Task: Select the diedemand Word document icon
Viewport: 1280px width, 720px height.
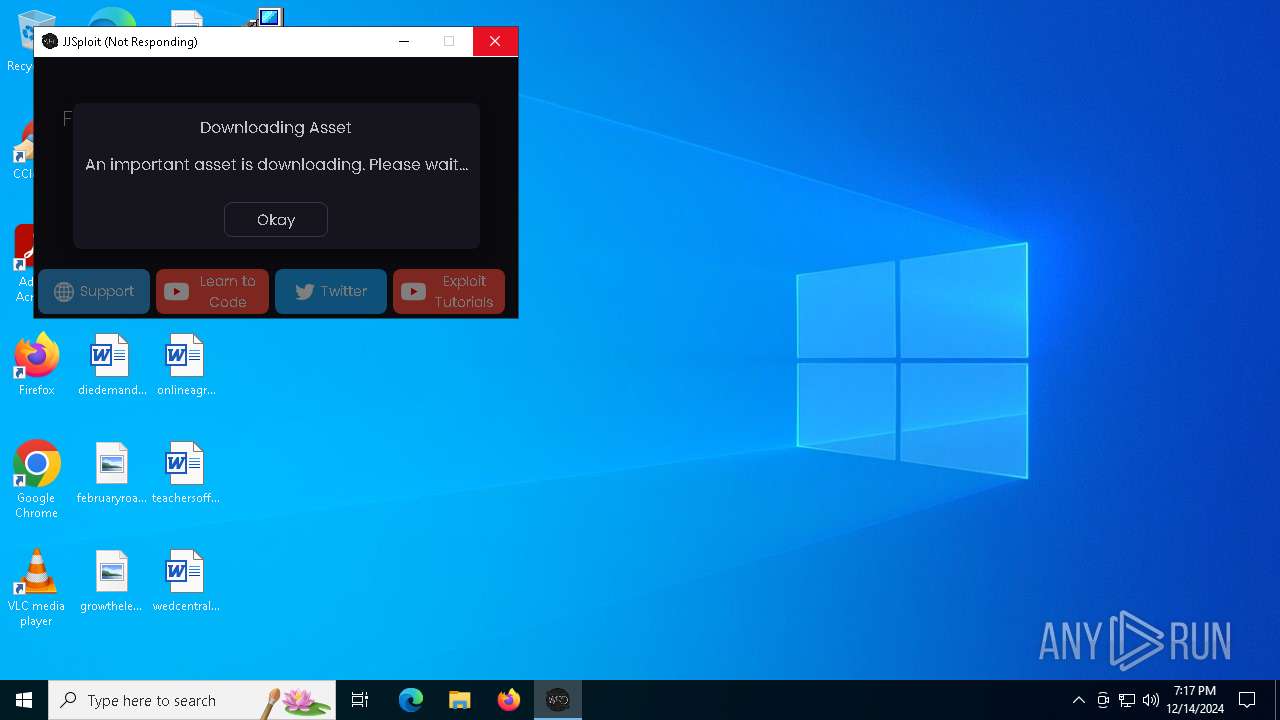Action: point(112,366)
